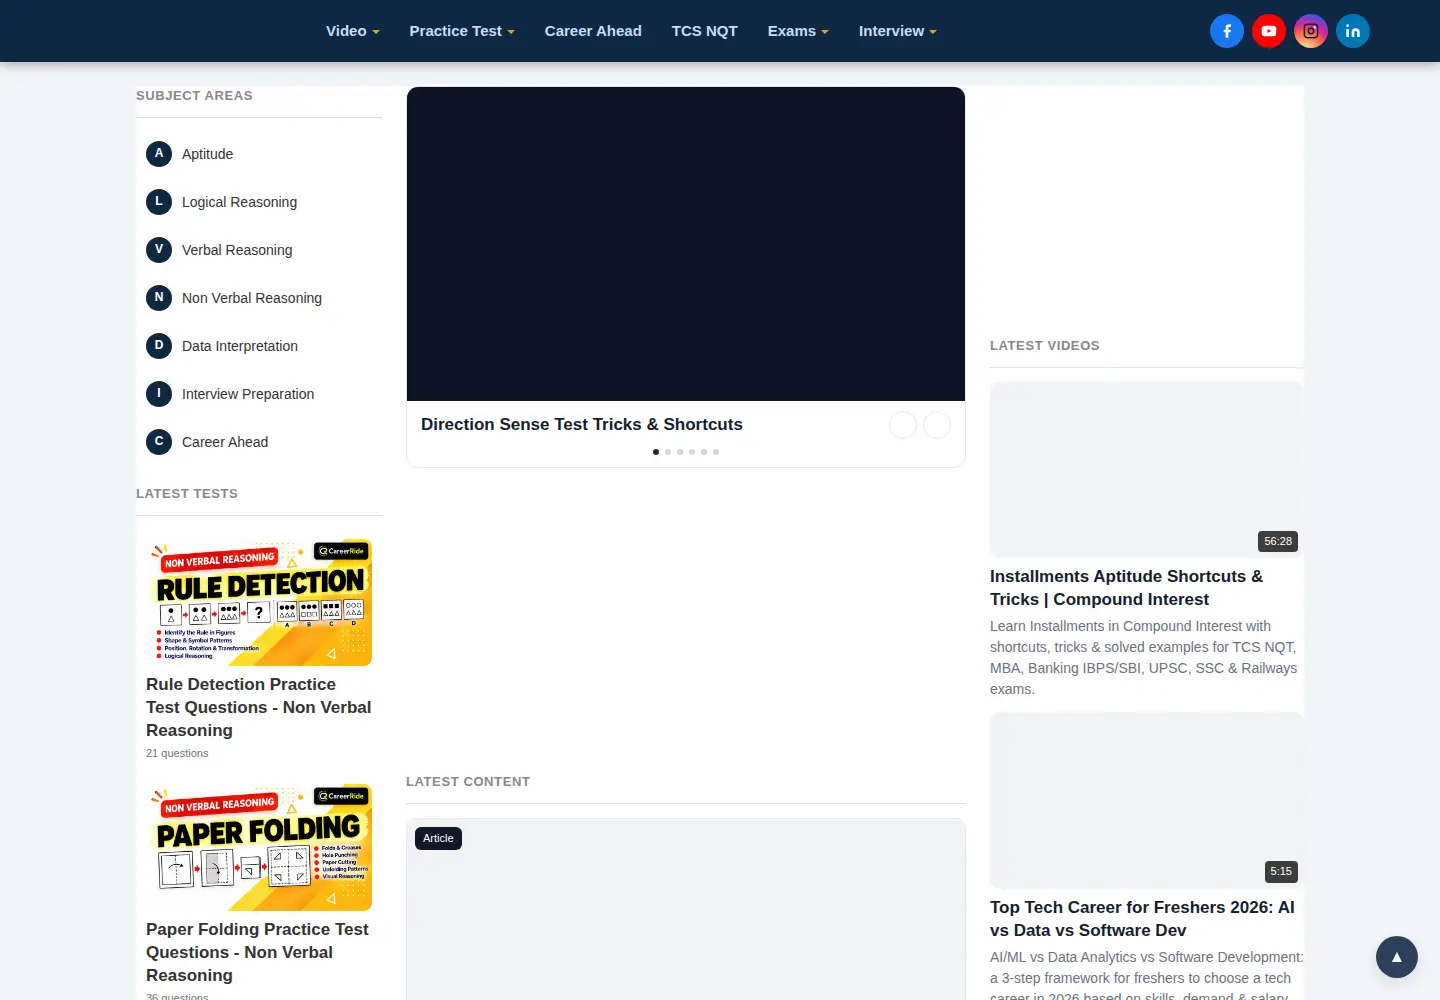Screen dimensions: 1440x1000
Task: Click the LATEST VIDEOS heading
Action: tap(1045, 345)
